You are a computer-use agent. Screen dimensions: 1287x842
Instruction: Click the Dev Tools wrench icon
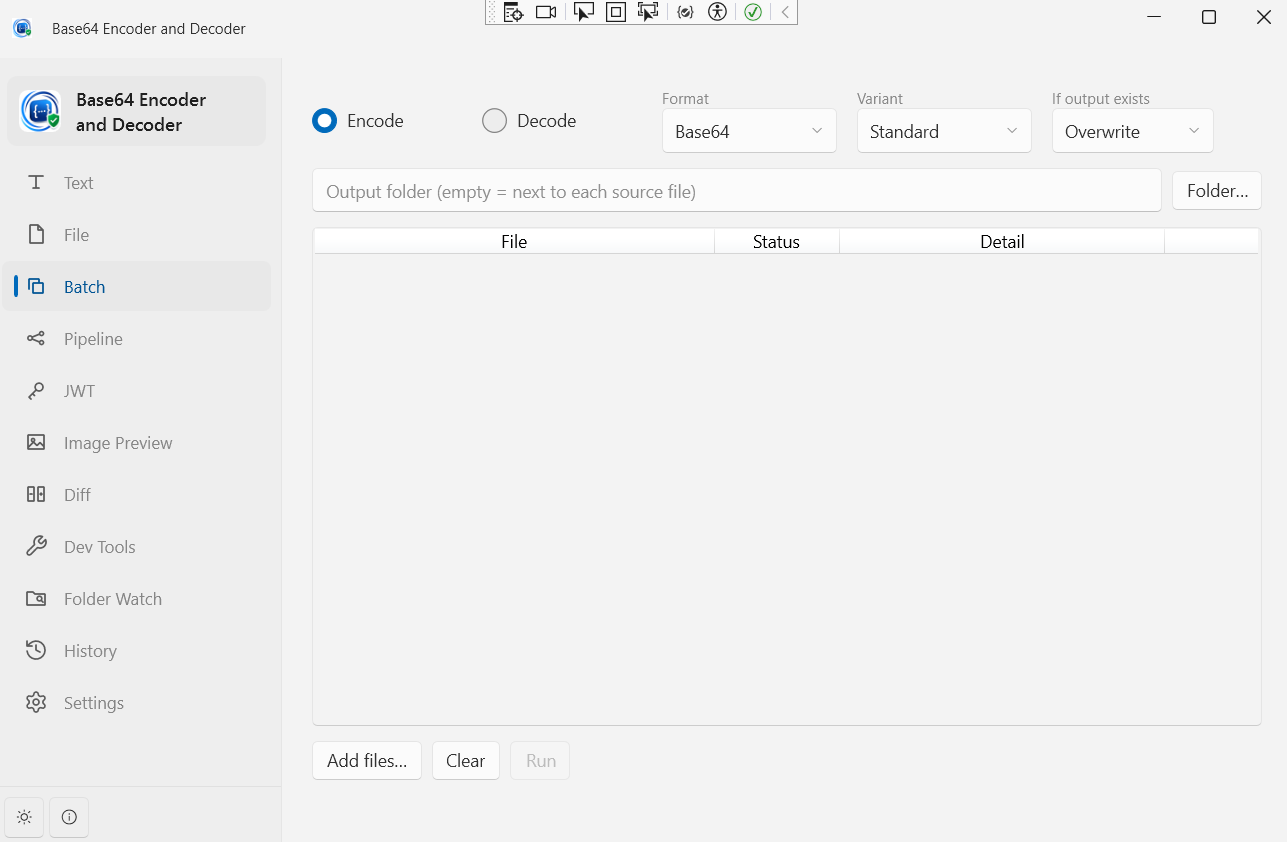coord(36,547)
